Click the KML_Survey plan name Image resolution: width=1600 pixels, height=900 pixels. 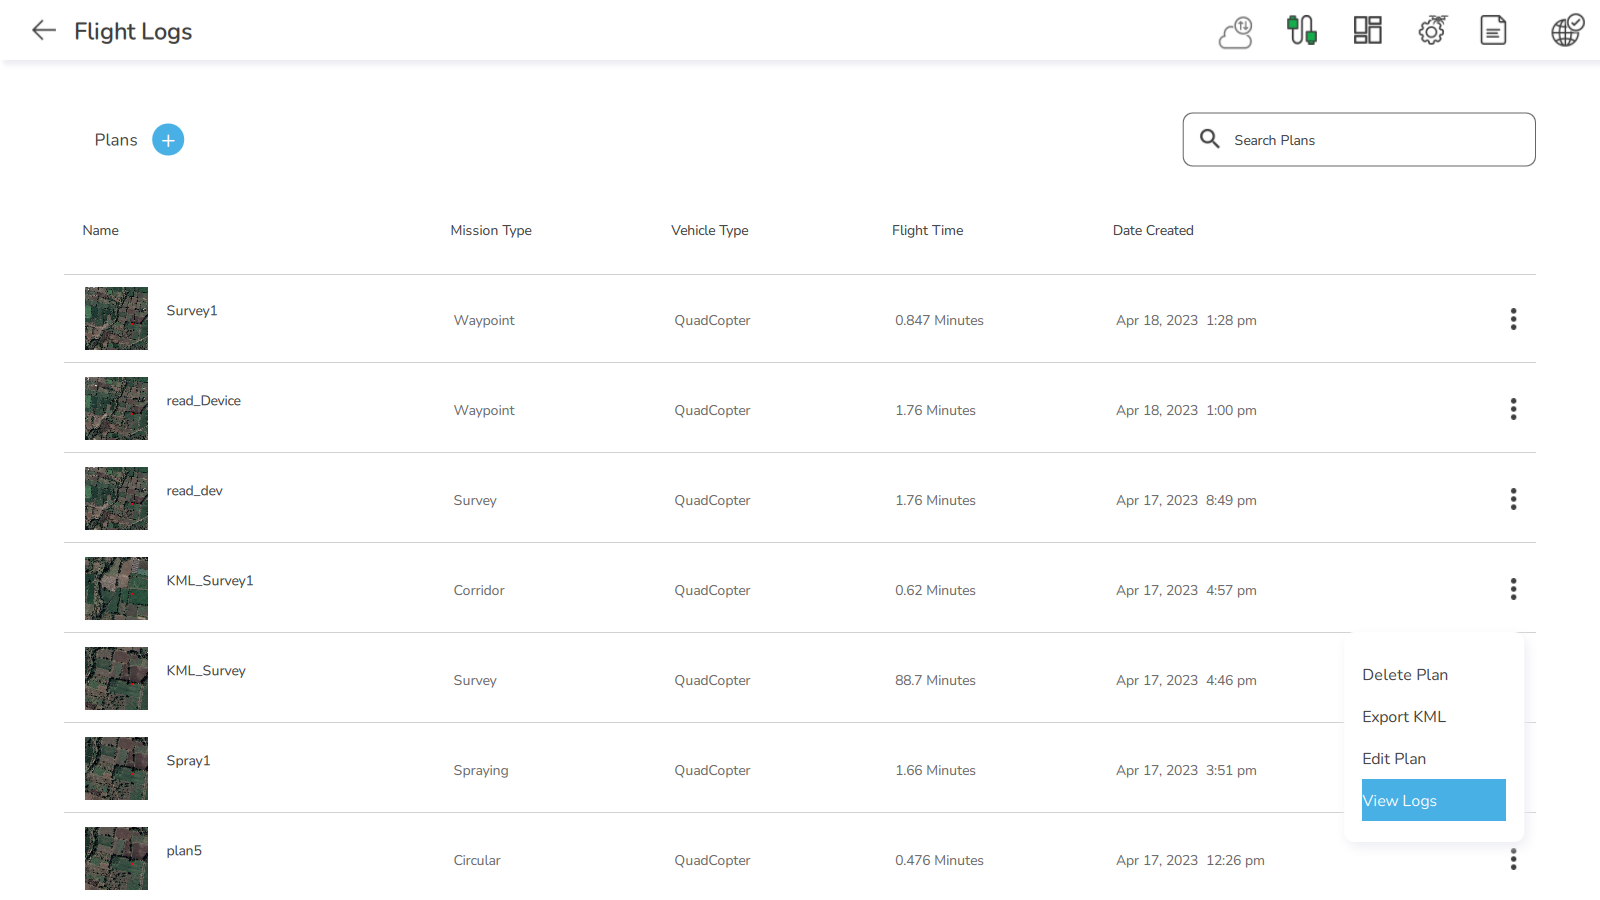pos(206,671)
